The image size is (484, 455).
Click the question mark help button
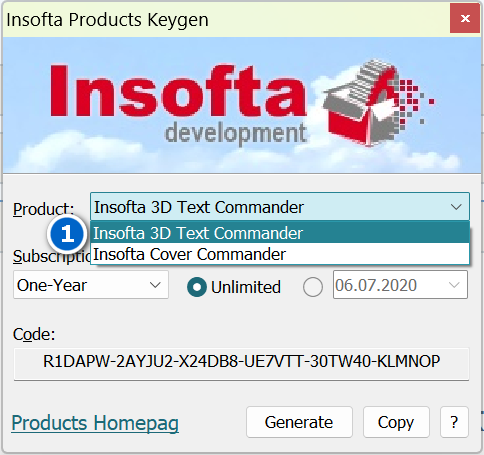(x=454, y=422)
